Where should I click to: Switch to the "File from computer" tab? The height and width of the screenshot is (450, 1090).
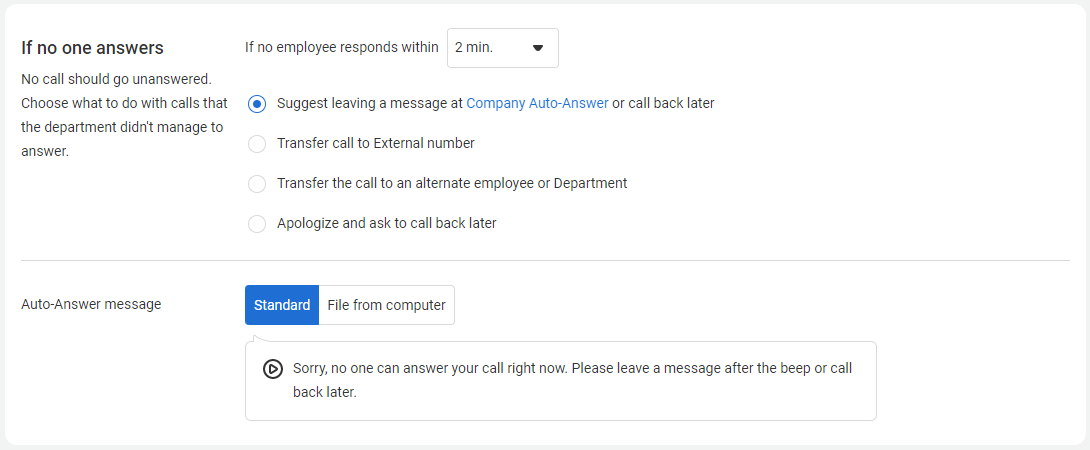pos(386,305)
